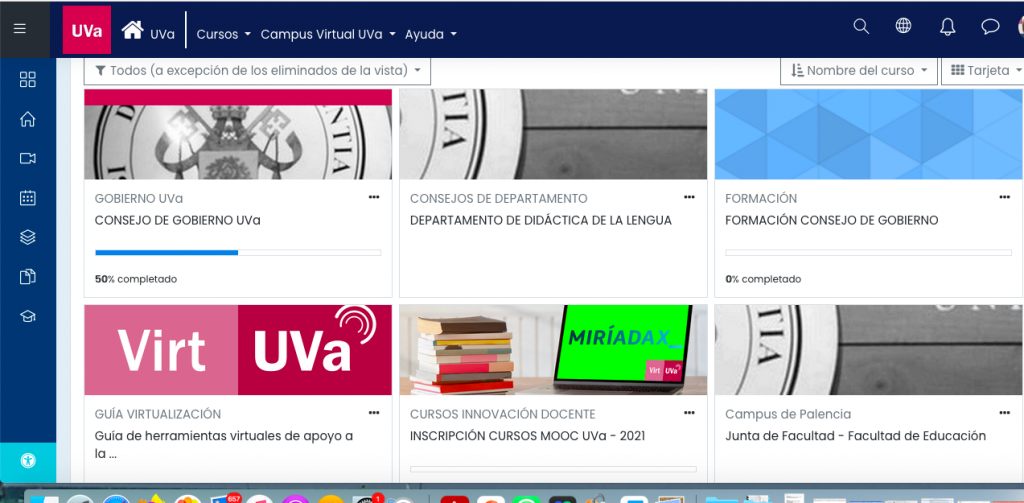This screenshot has height=503, width=1024.
Task: Open the graduation cap icon in sidebar
Action: [27, 316]
